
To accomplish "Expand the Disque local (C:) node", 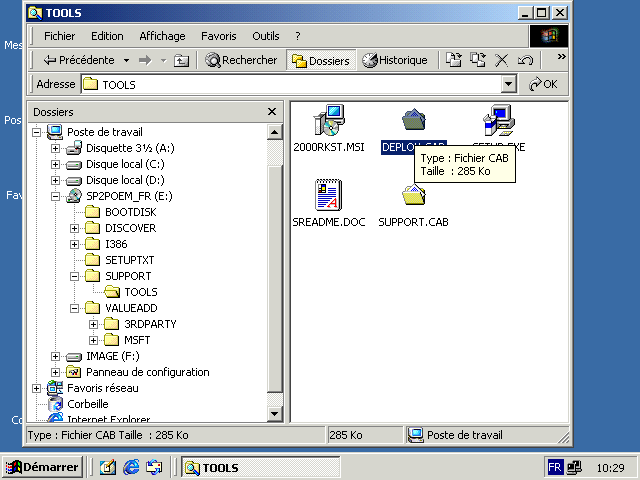I will (x=56, y=164).
